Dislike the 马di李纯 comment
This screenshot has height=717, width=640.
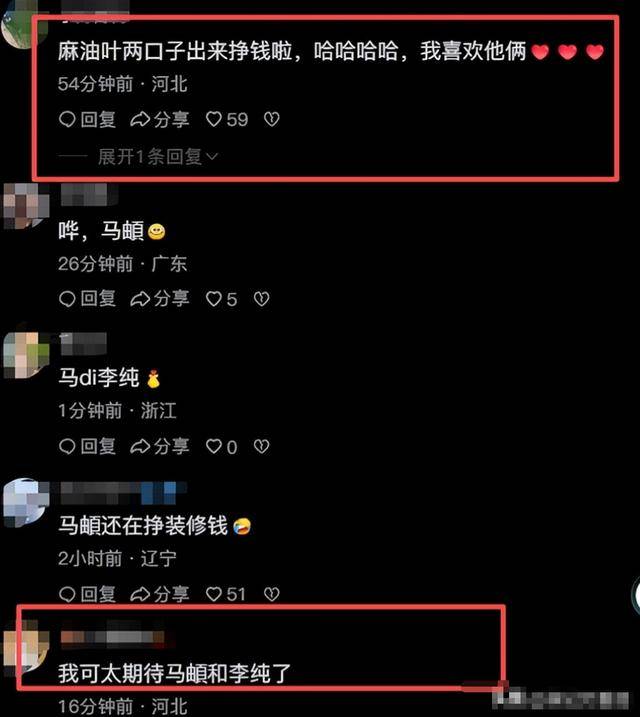point(261,446)
